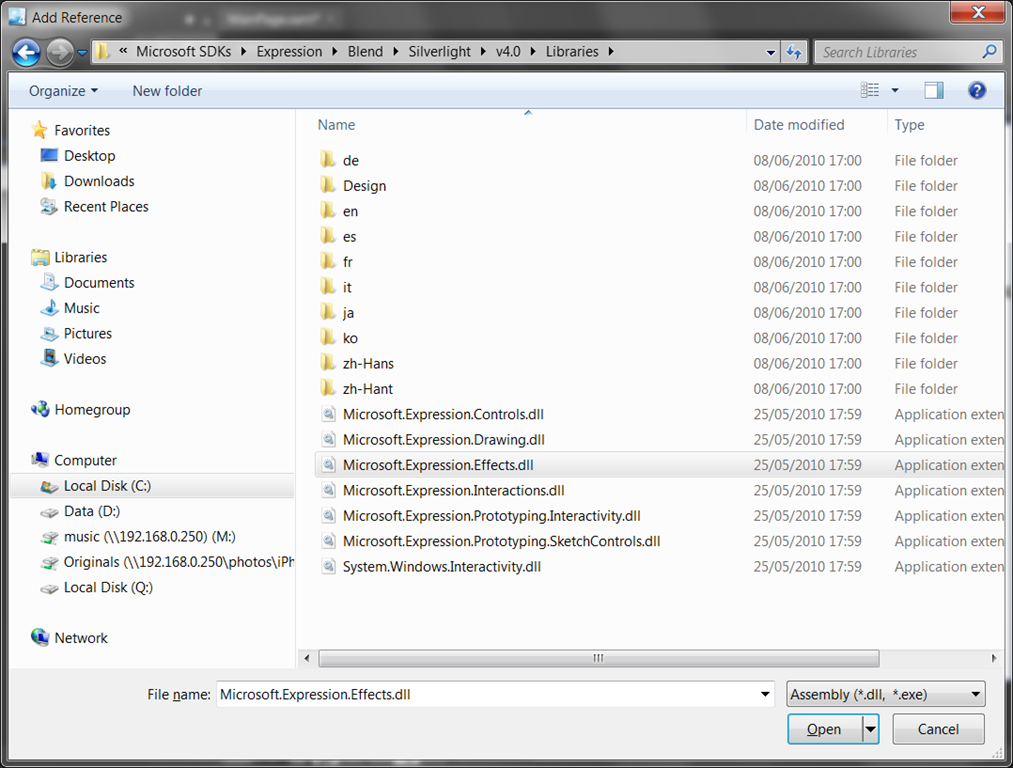Click the magnifier search icon
The image size is (1013, 768).
[x=989, y=52]
